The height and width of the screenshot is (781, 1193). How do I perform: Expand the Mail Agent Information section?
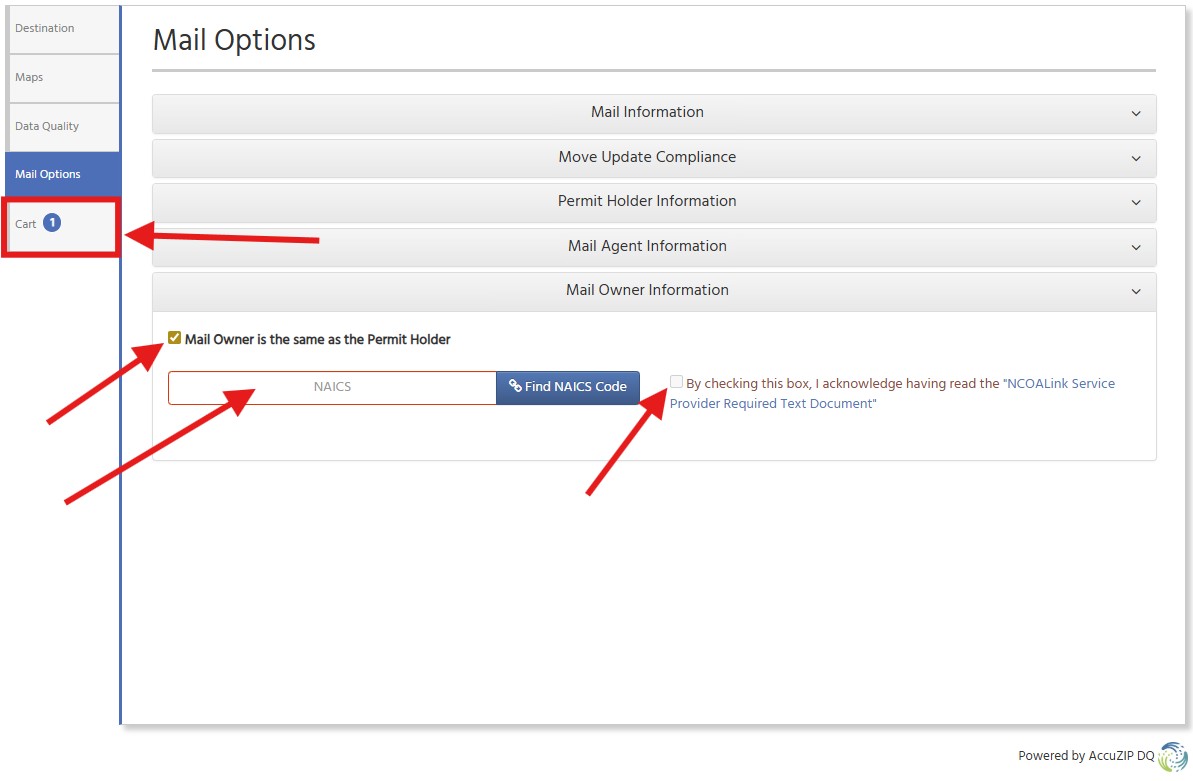coord(647,246)
